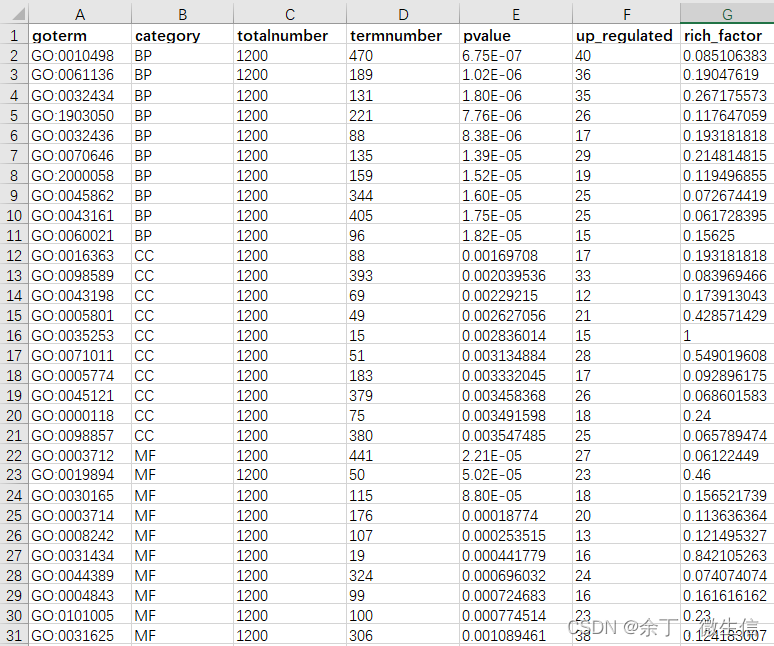This screenshot has height=646, width=774.
Task: Select column E header
Action: pyautogui.click(x=516, y=14)
